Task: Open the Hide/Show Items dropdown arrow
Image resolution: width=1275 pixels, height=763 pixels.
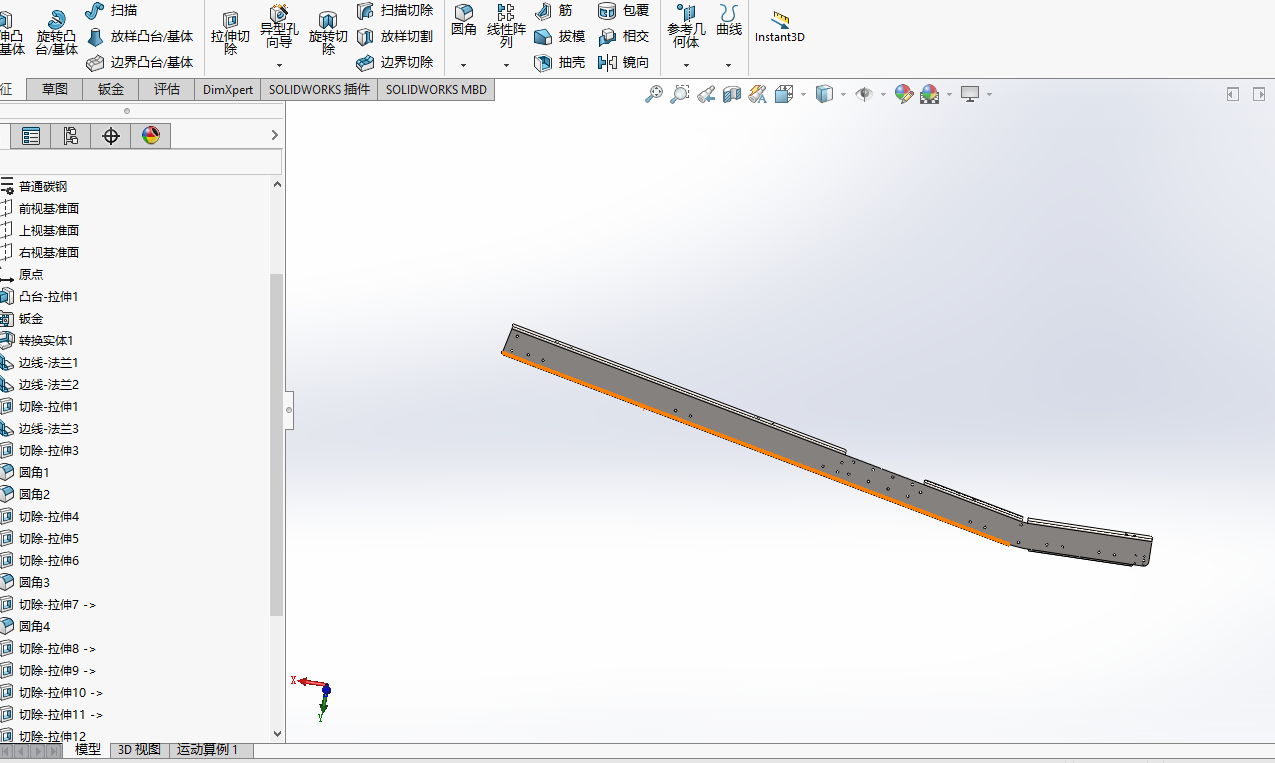Action: tap(883, 95)
